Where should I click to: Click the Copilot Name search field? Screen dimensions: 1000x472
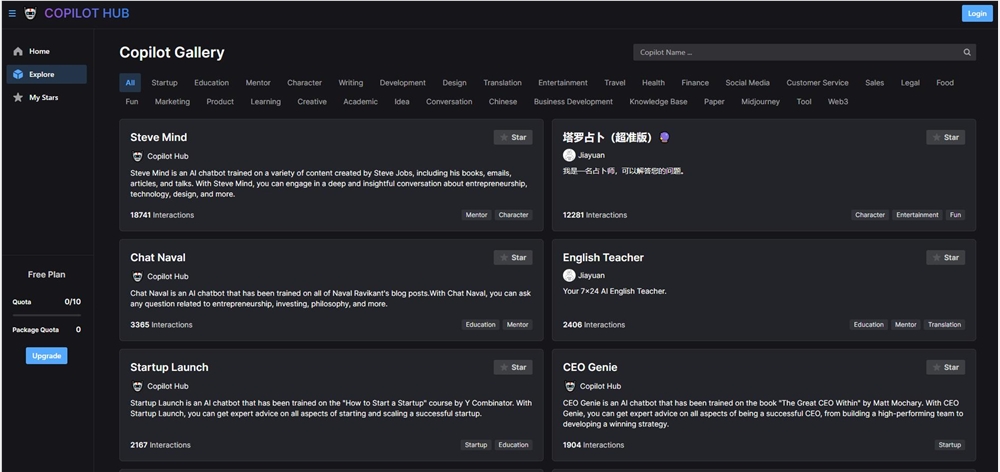click(804, 52)
